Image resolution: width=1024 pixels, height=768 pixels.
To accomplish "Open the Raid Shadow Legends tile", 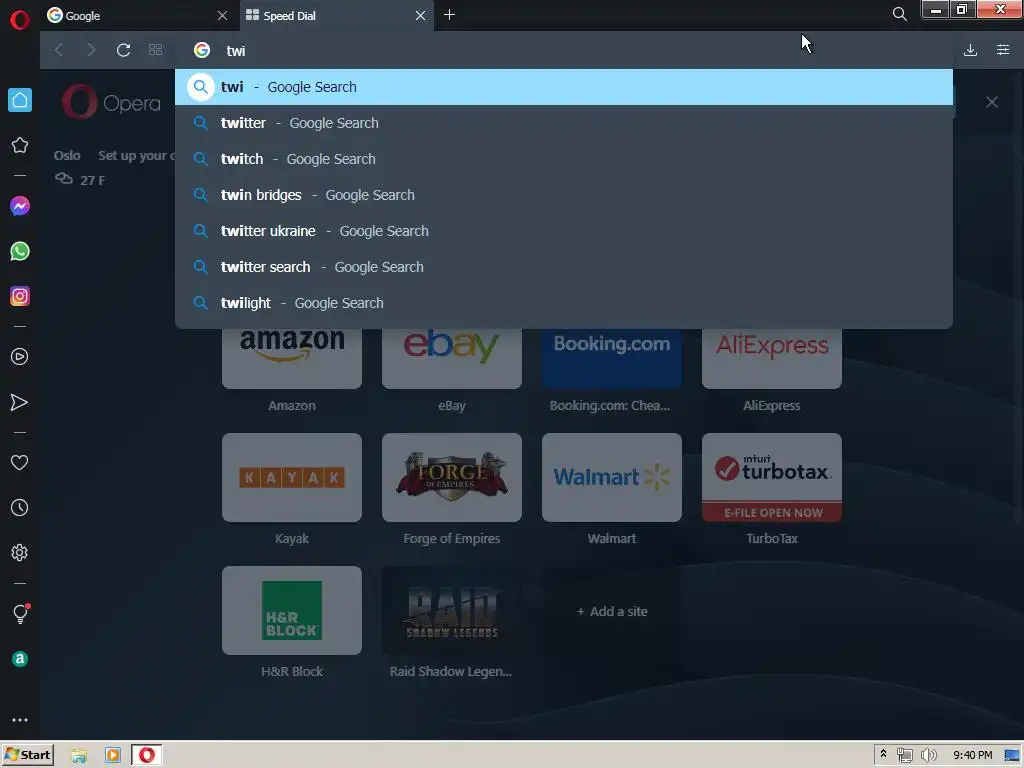I will pos(452,611).
